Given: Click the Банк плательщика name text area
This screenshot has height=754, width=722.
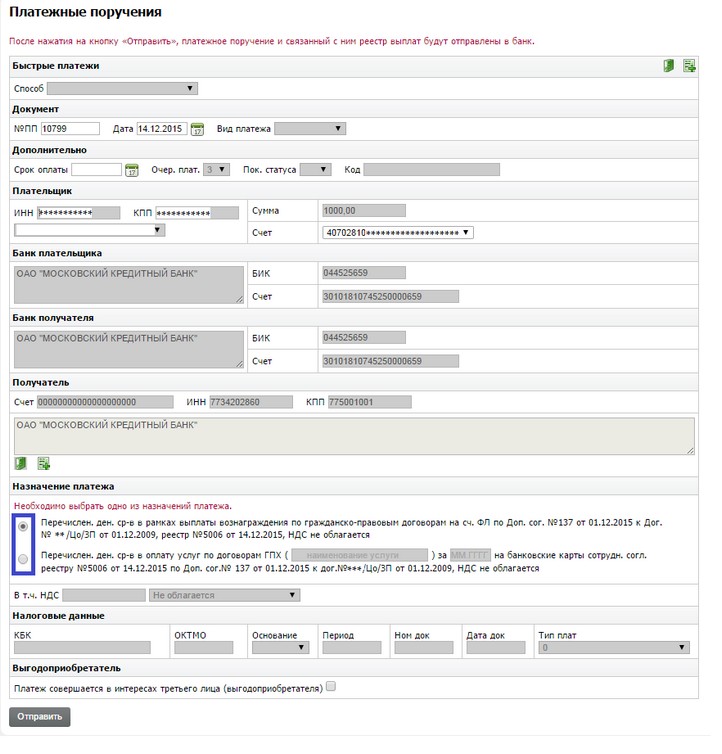Looking at the screenshot, I should pos(128,285).
